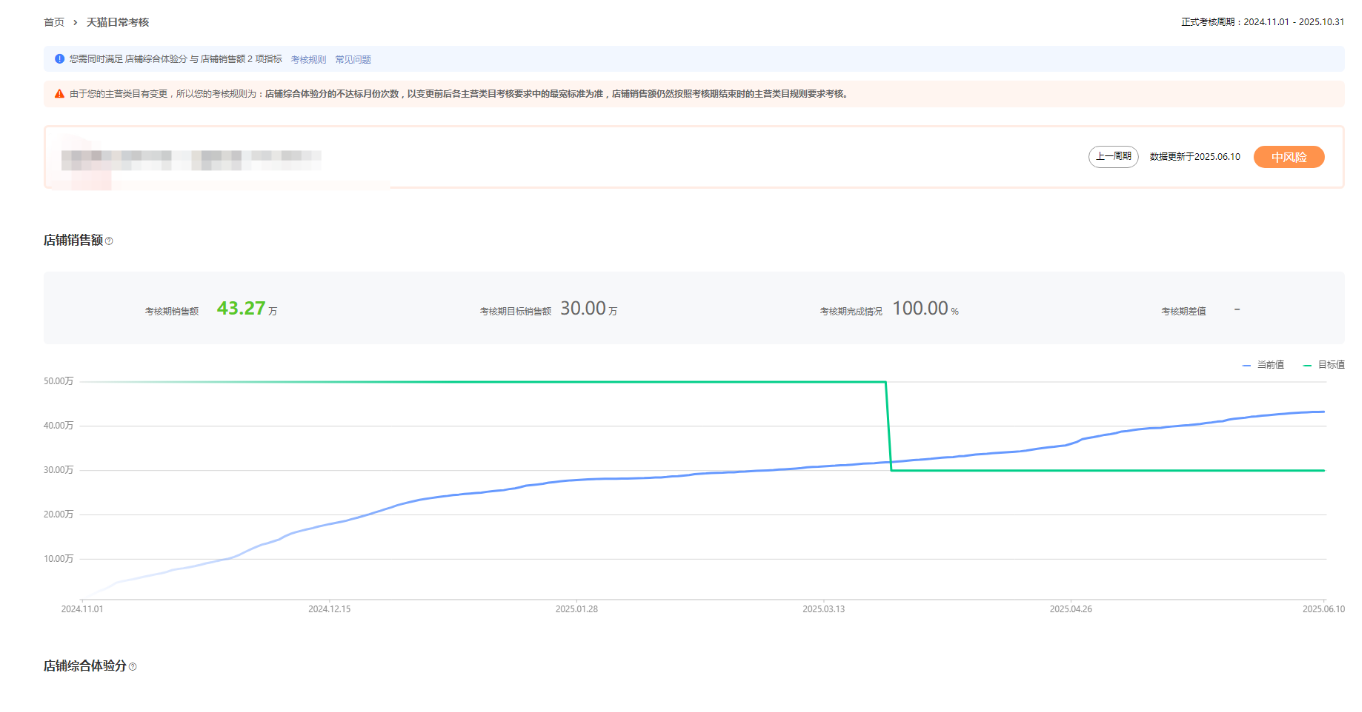Click the blurred shop name text
1362x712 pixels.
(x=190, y=158)
